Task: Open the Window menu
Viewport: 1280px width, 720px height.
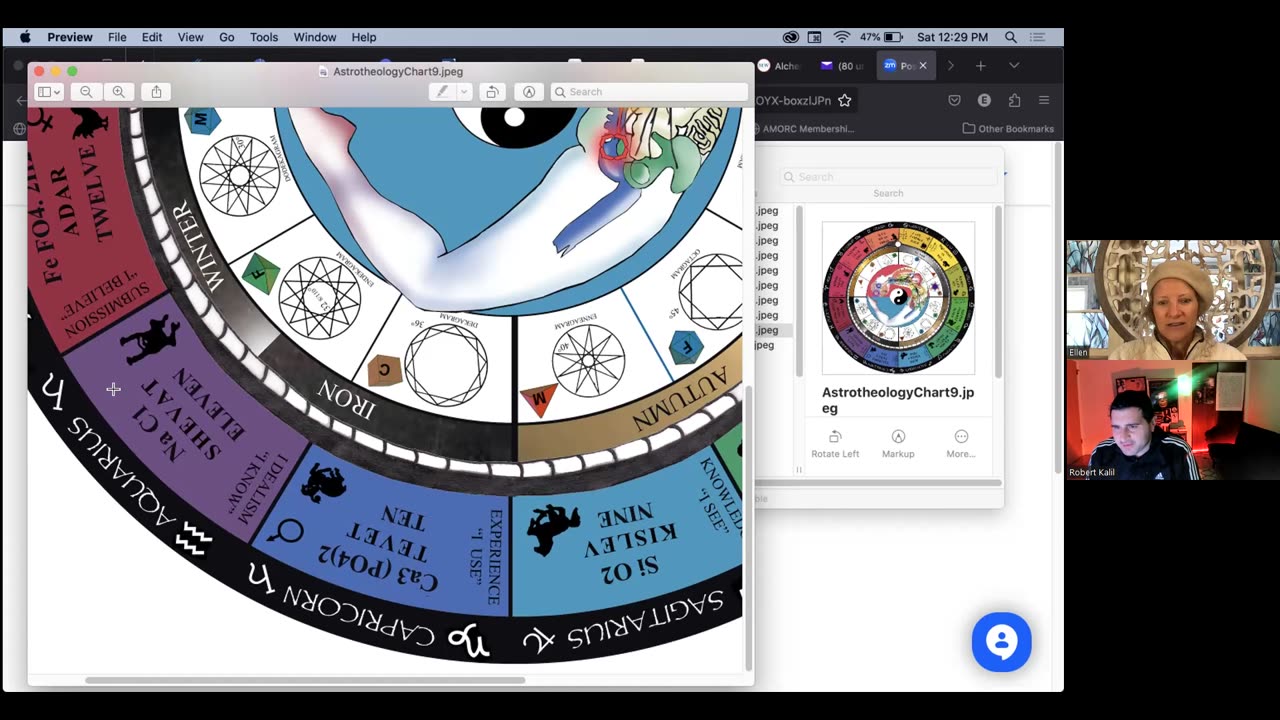Action: (x=315, y=37)
